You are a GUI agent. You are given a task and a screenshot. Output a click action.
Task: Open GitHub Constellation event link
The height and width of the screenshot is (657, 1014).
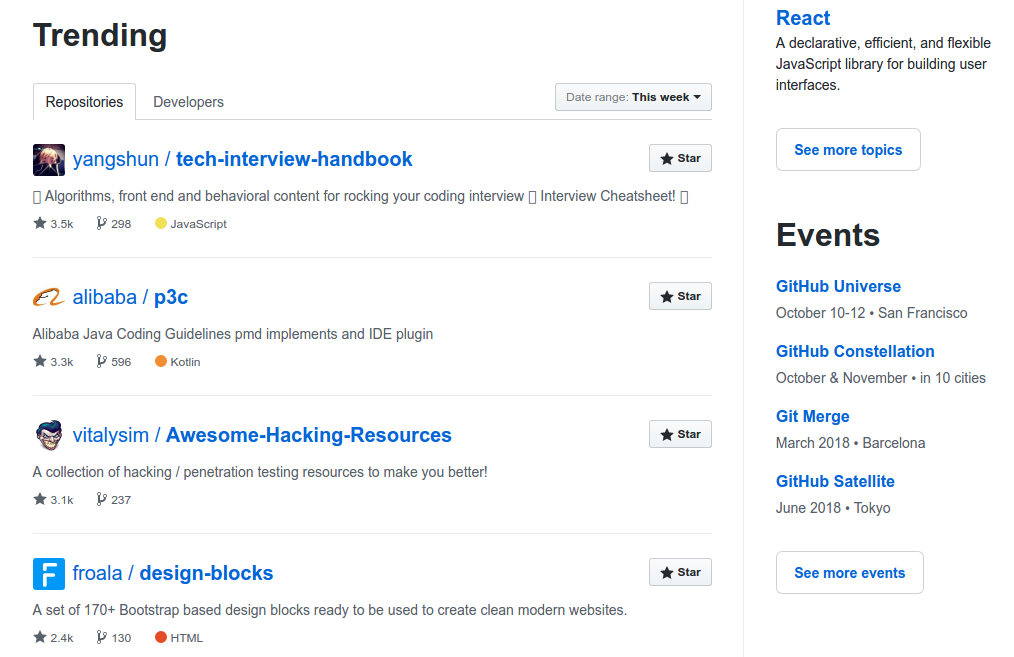[x=855, y=351]
